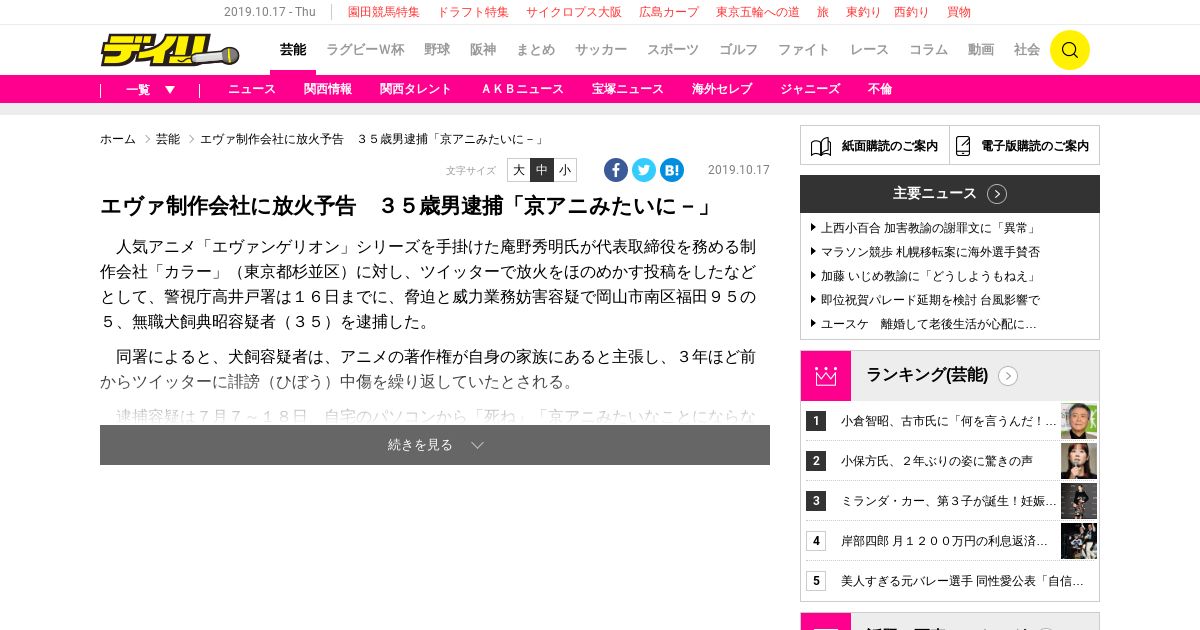The height and width of the screenshot is (630, 1200).
Task: Open the サッカー tab
Action: click(601, 50)
